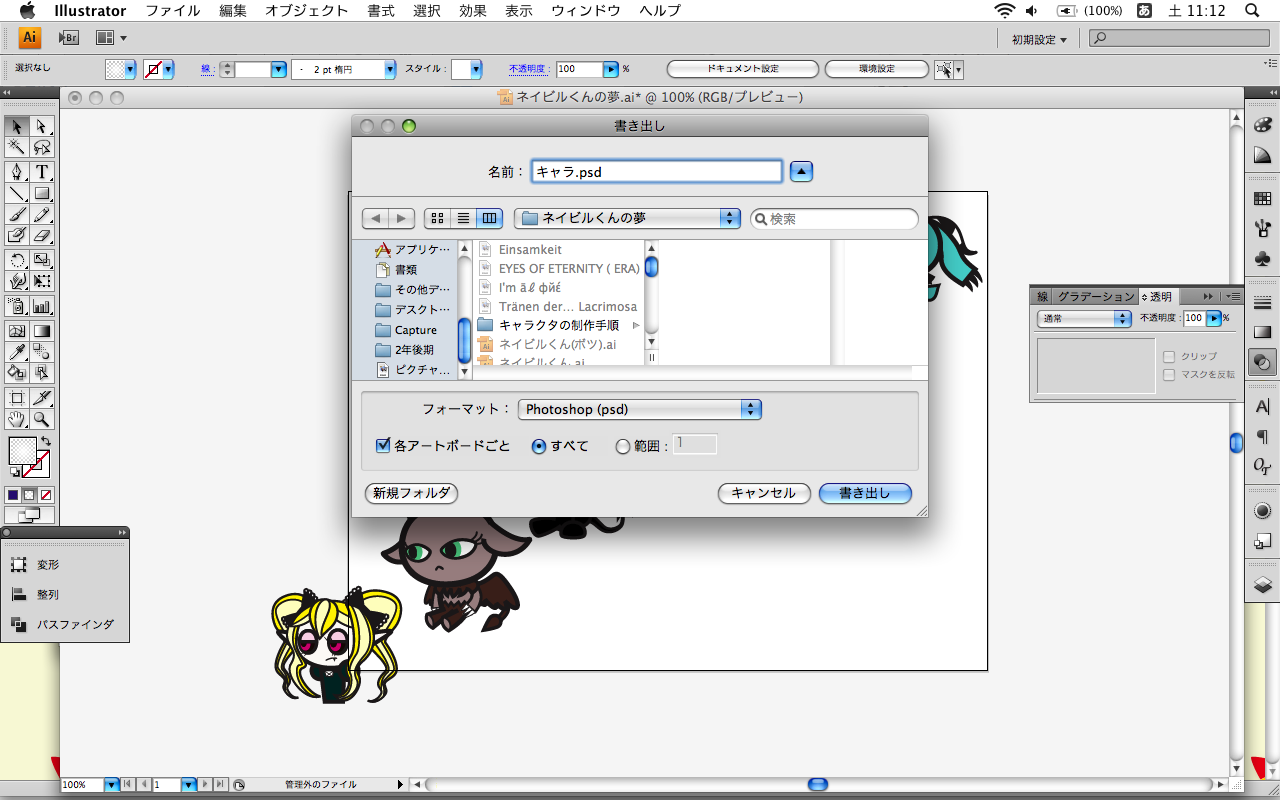
Task: Open the arrange documents dropdown
Action: point(111,38)
